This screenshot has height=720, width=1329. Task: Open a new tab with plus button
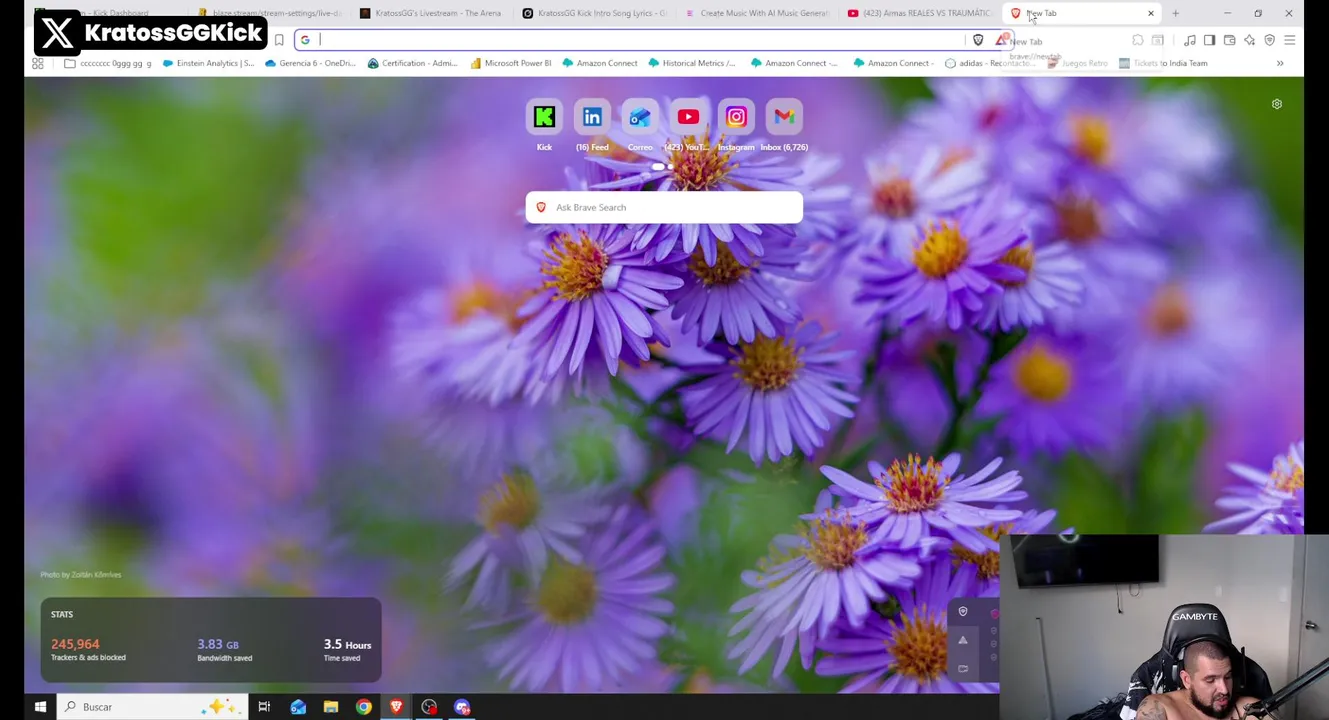pos(1176,13)
